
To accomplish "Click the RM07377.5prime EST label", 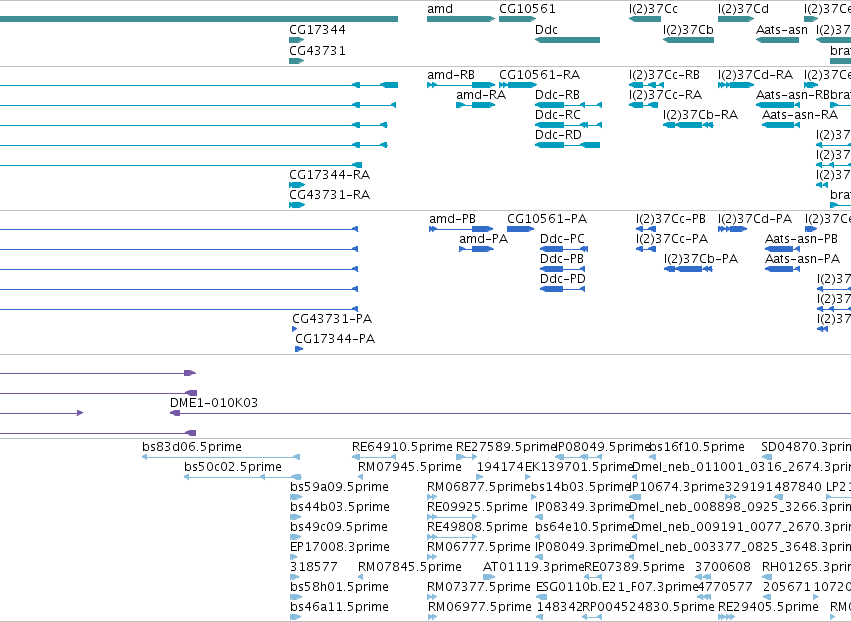I will [x=479, y=587].
